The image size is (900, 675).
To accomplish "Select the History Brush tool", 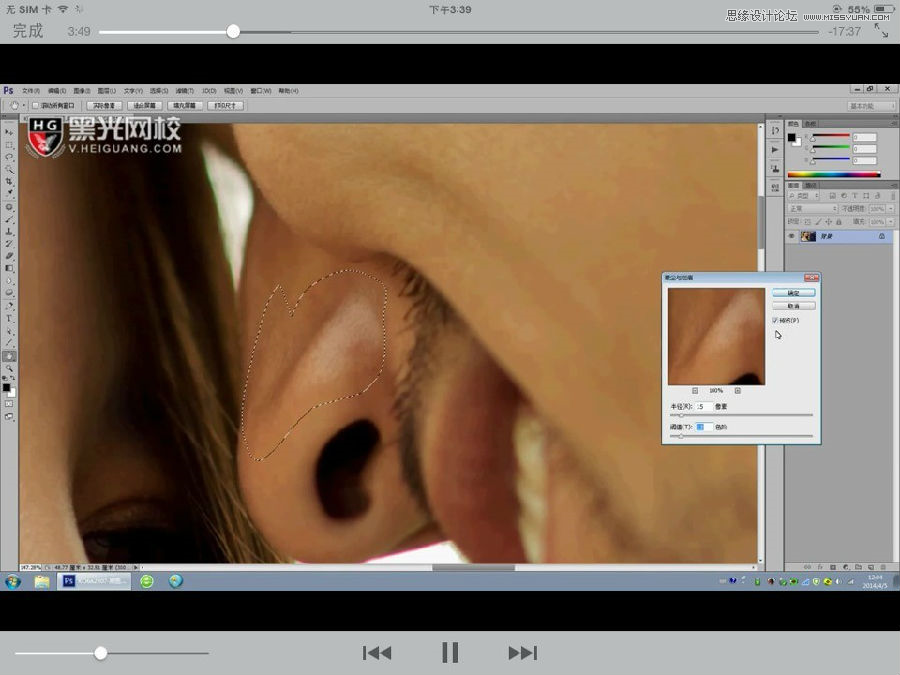I will pyautogui.click(x=9, y=244).
